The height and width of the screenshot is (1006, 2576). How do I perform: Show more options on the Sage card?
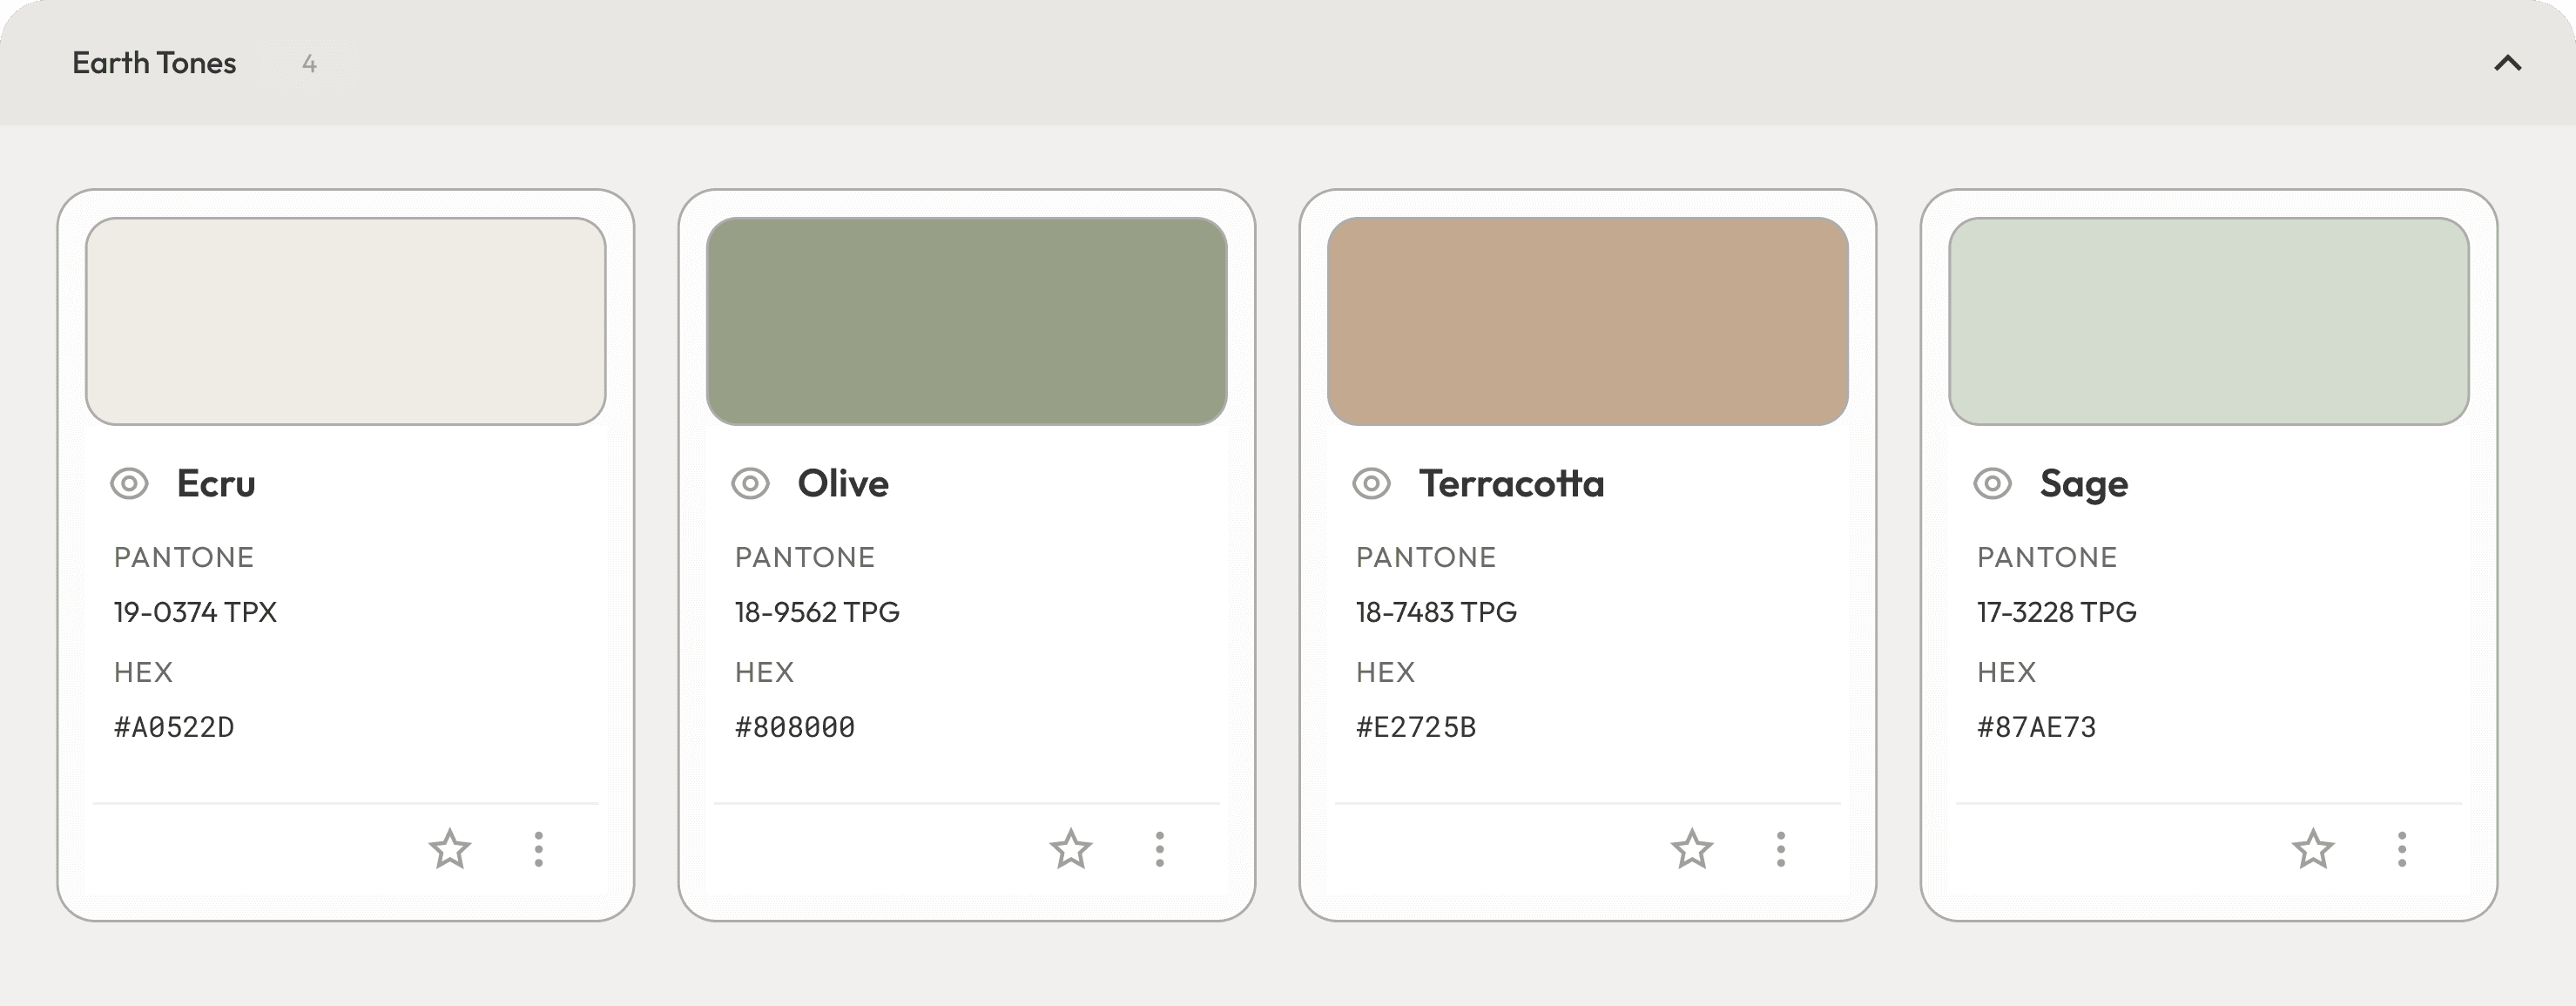pos(2402,849)
